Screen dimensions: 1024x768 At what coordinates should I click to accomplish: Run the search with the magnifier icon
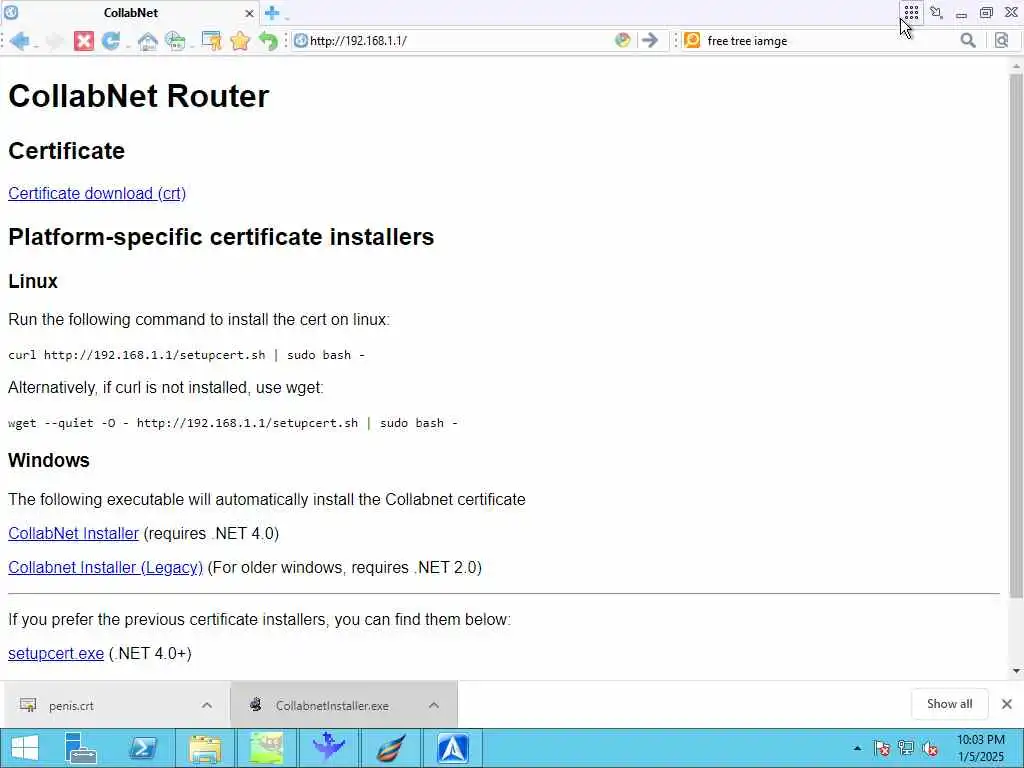(x=968, y=40)
